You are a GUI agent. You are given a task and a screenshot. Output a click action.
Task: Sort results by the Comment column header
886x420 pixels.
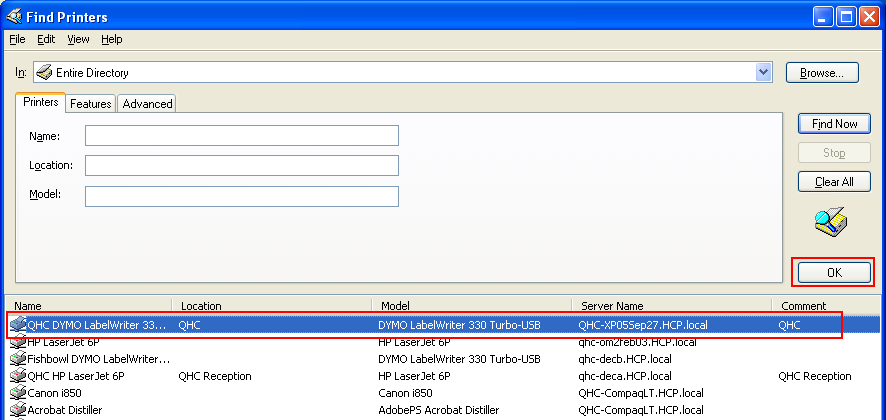point(827,305)
